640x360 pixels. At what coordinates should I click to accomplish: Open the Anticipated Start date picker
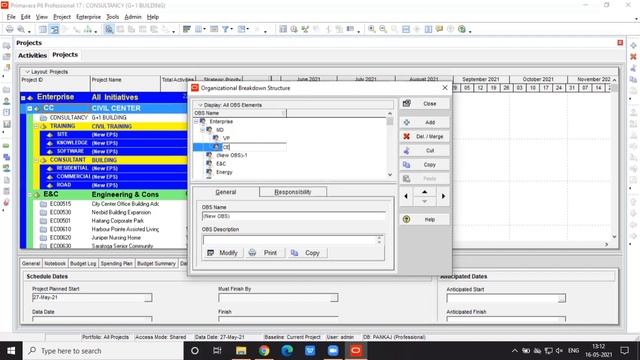click(562, 298)
